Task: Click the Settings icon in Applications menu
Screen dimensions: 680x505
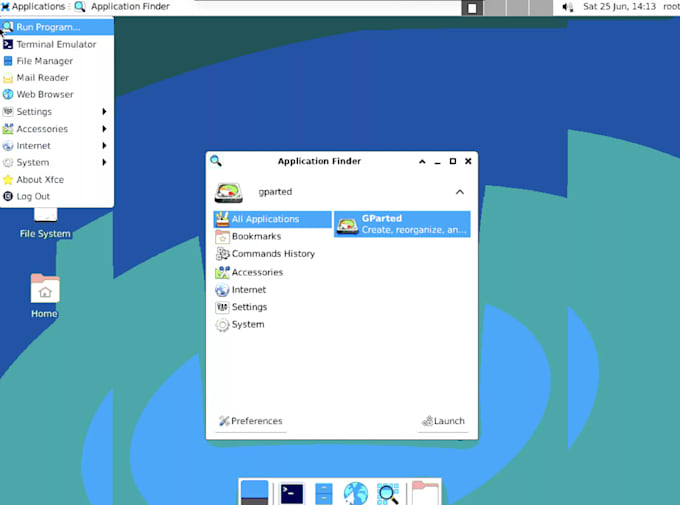Action: tap(8, 111)
